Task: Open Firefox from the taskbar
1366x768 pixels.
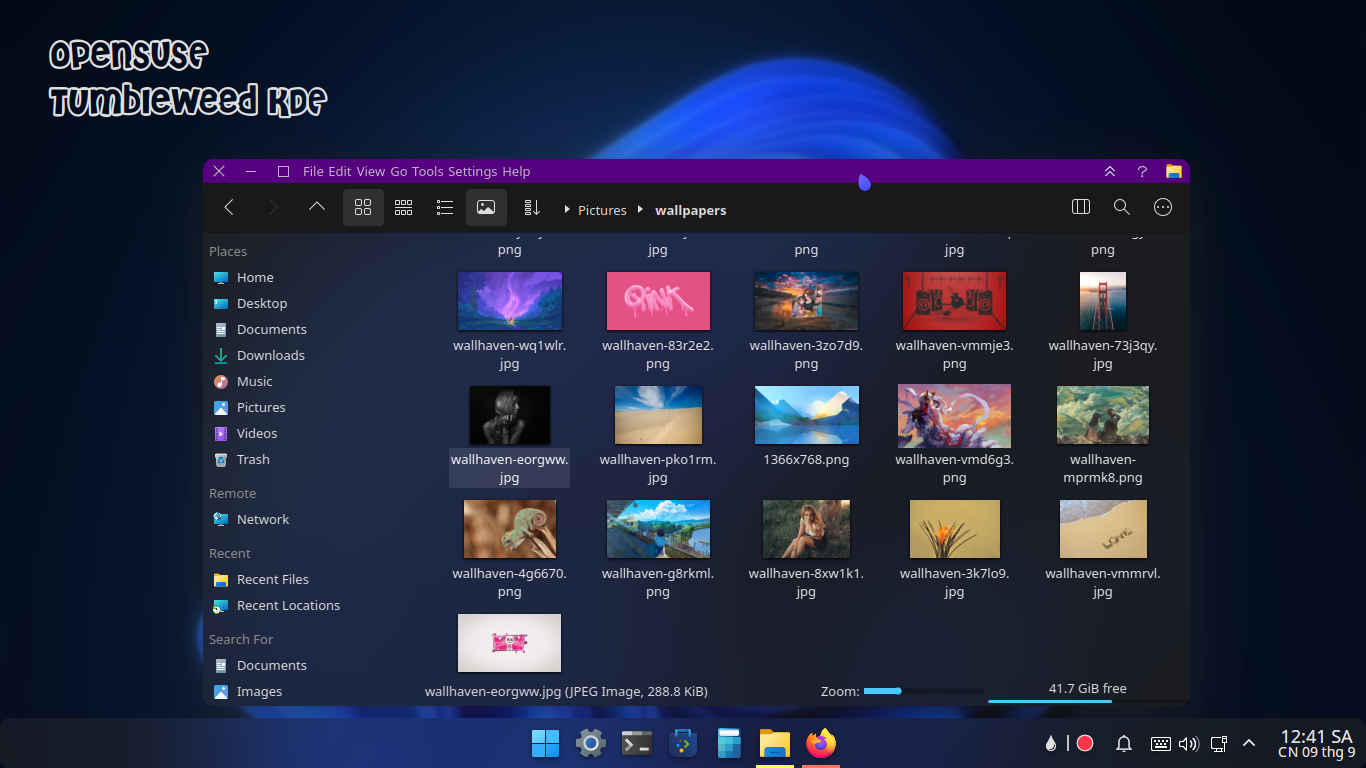Action: tap(821, 743)
